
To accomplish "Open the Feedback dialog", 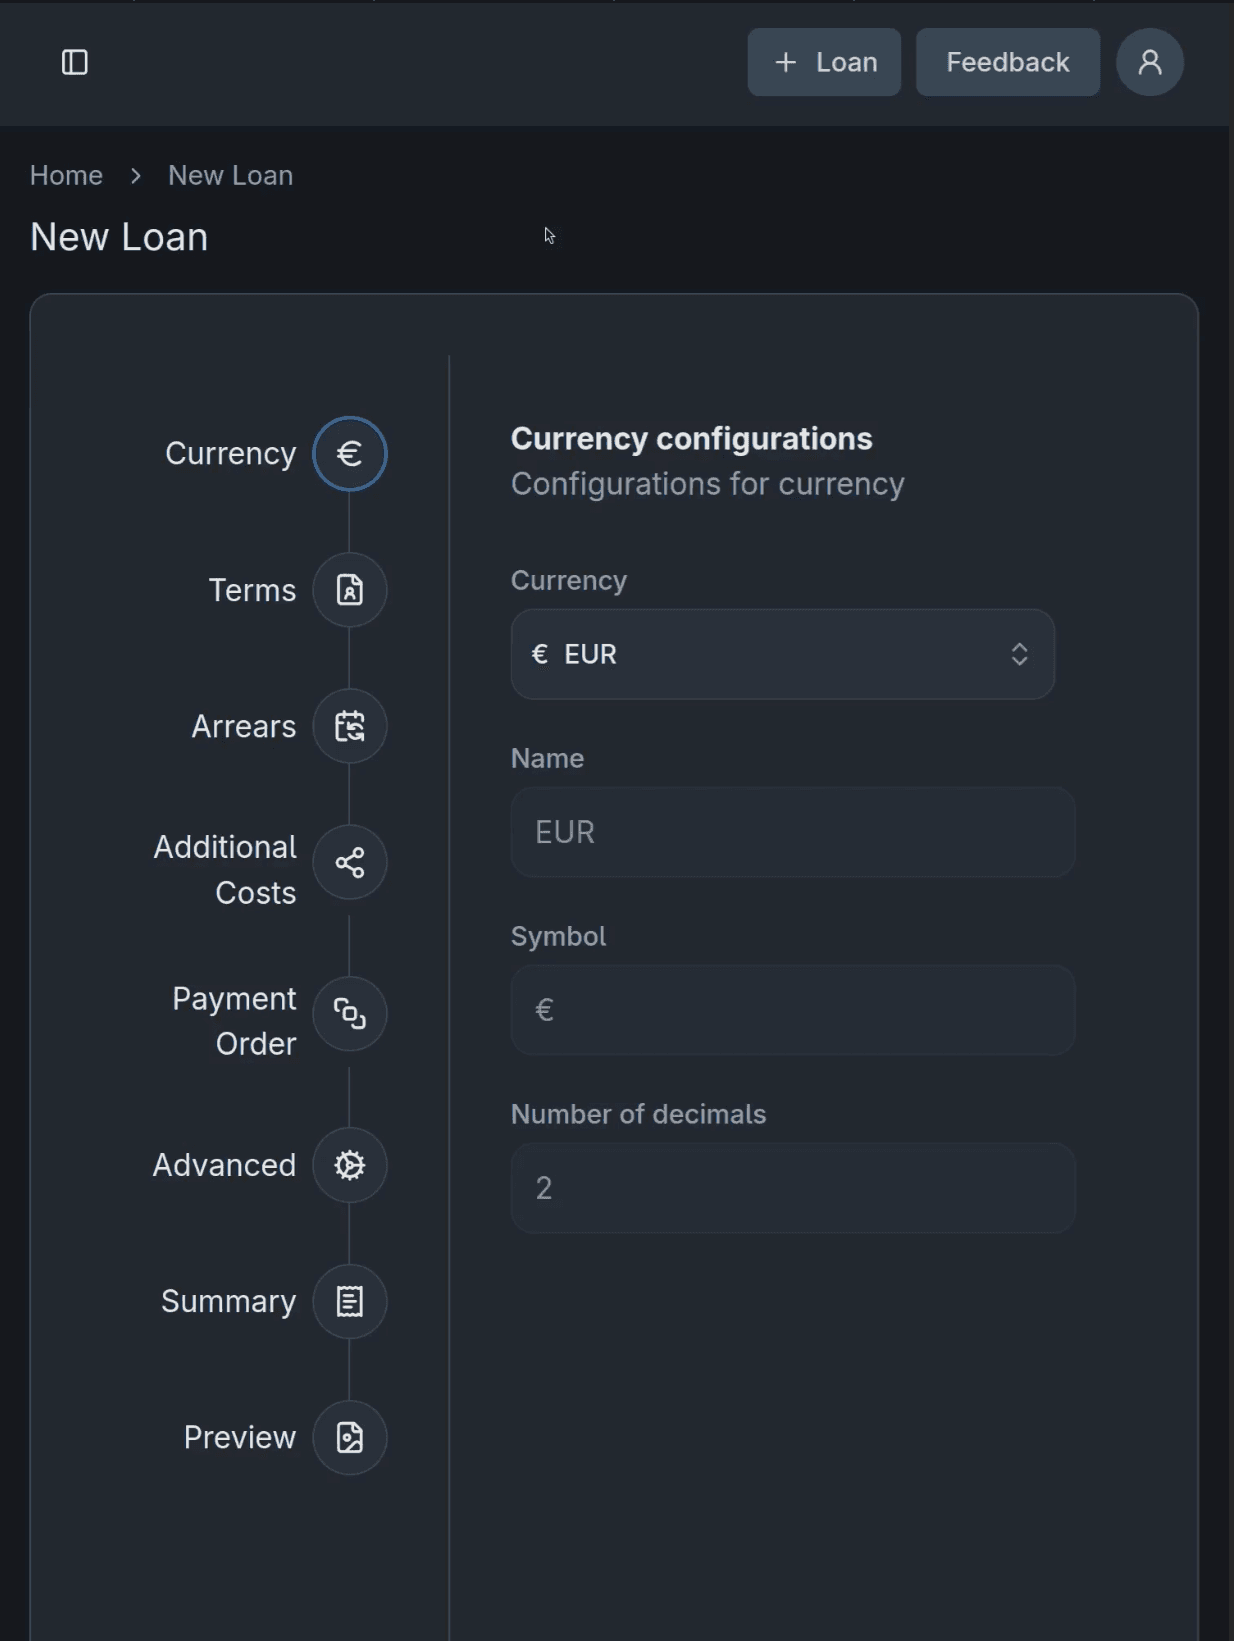I will pyautogui.click(x=1007, y=62).
